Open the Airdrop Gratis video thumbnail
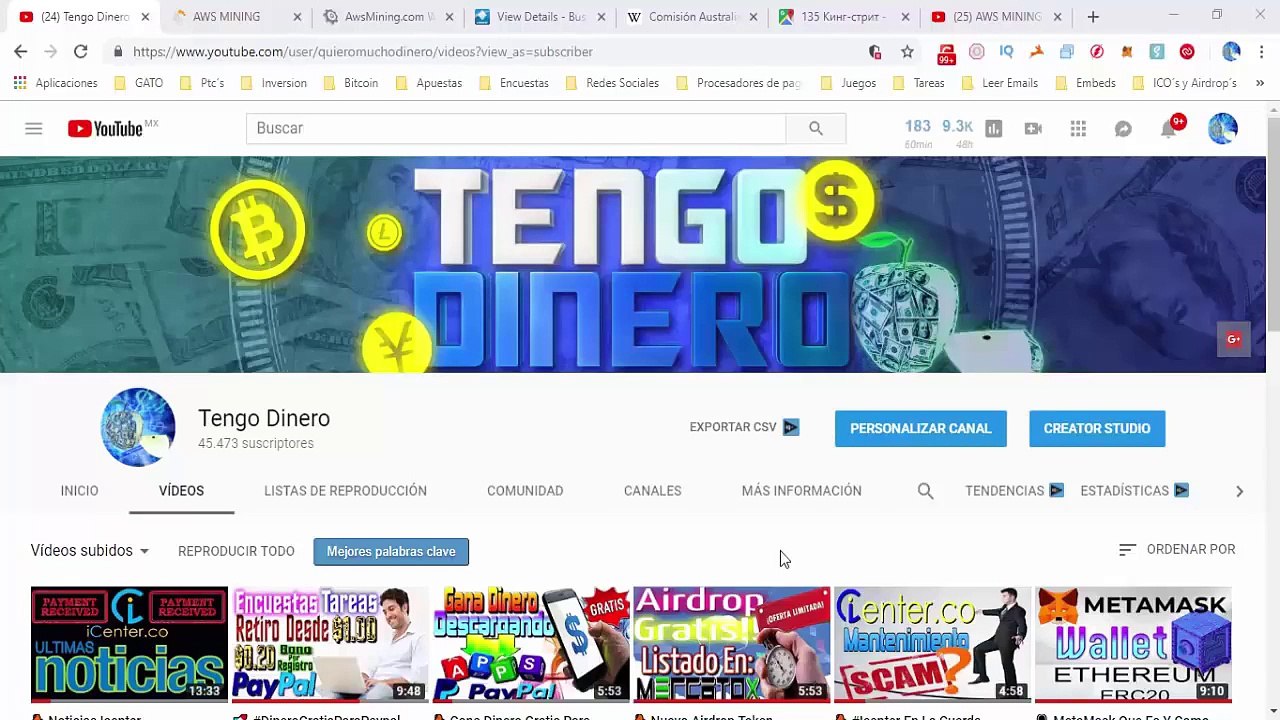 point(732,644)
